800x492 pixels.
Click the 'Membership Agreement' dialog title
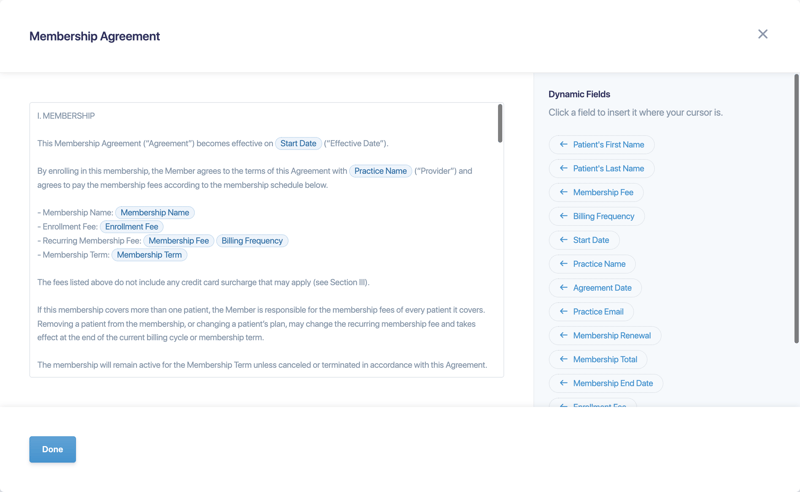(x=94, y=36)
